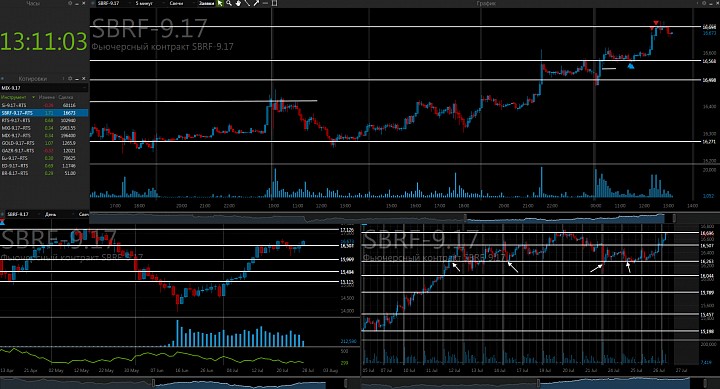Click the blue buy marker triangle on chart
Image resolution: width=720 pixels, height=389 pixels.
(631, 66)
